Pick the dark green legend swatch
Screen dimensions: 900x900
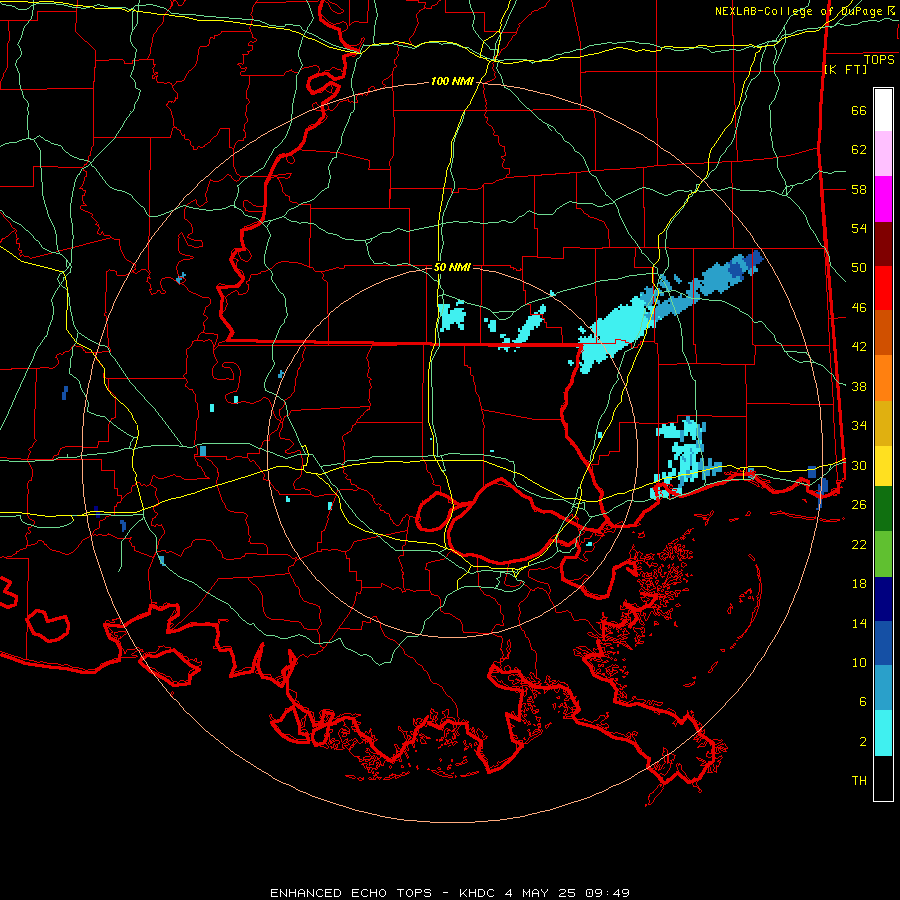point(883,509)
